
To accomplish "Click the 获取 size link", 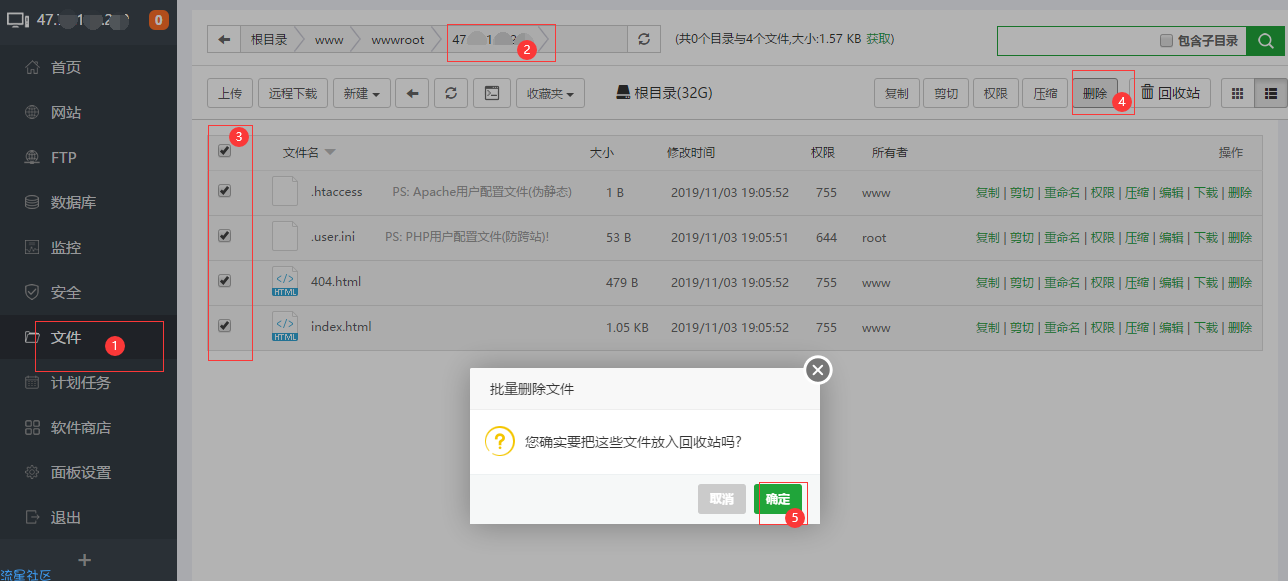I will coord(880,39).
